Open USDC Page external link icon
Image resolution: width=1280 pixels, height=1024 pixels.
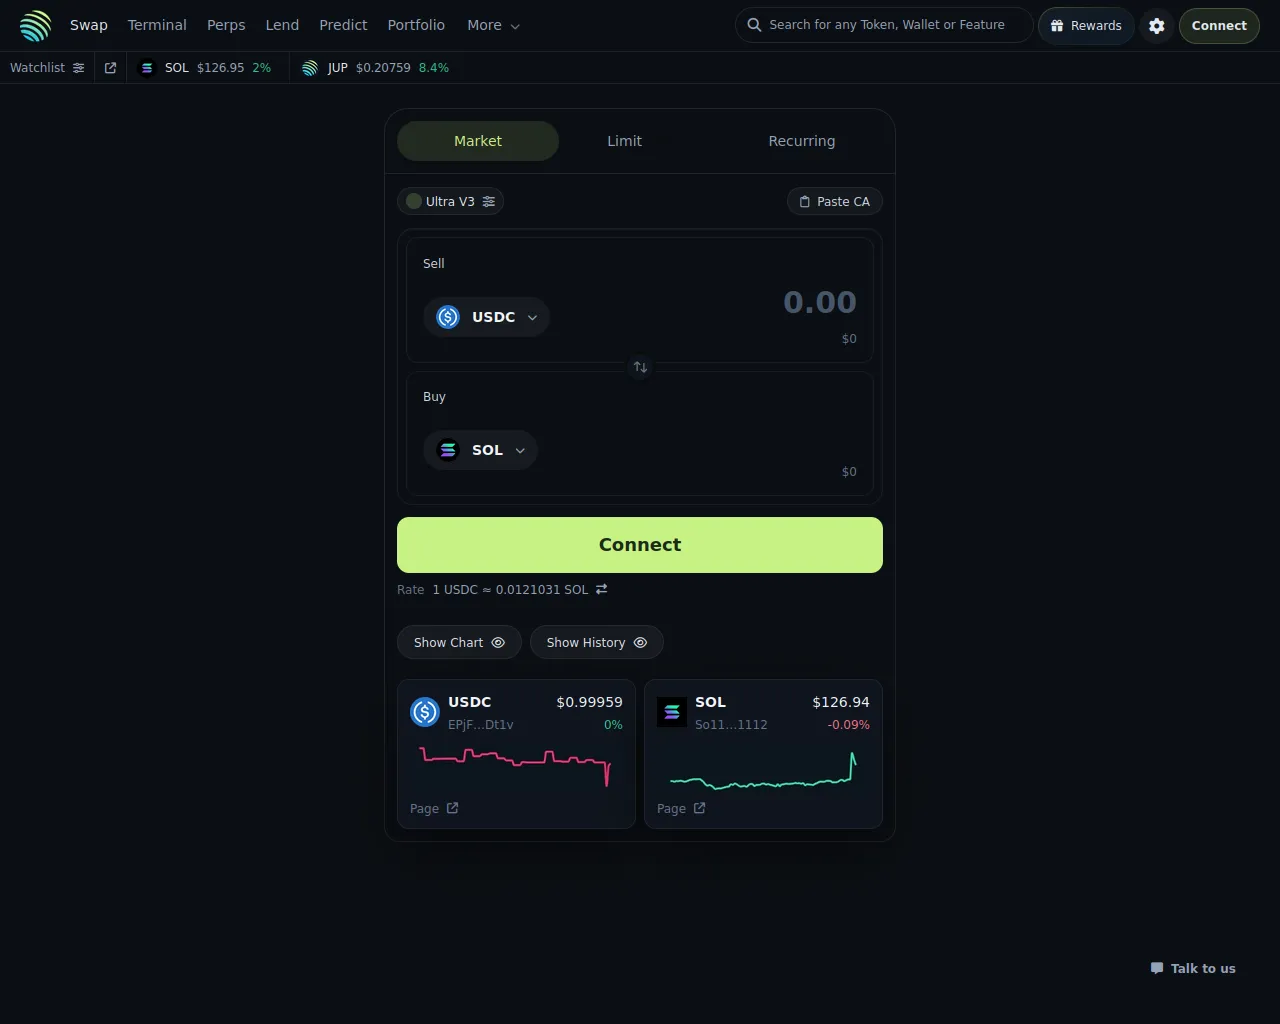[453, 808]
